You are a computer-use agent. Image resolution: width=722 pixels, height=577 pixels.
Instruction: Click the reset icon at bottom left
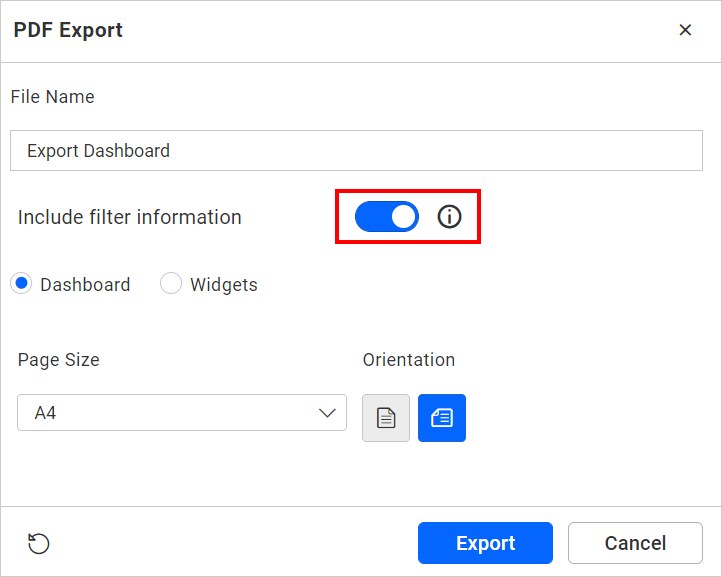[39, 543]
